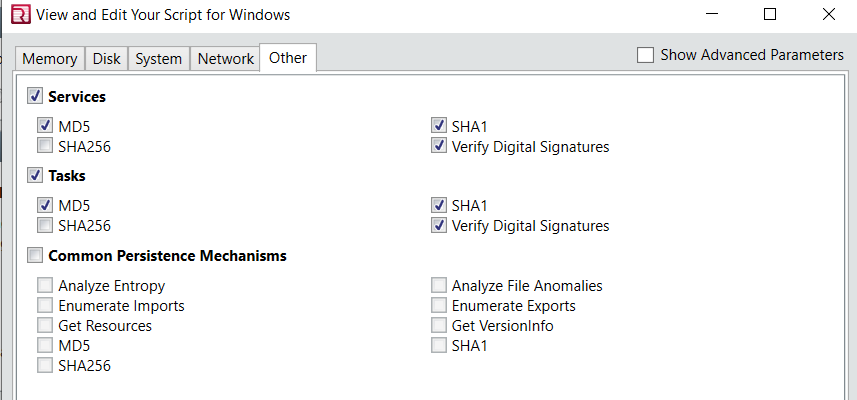This screenshot has width=857, height=400.
Task: Enable SHA256 under Tasks
Action: (x=45, y=225)
